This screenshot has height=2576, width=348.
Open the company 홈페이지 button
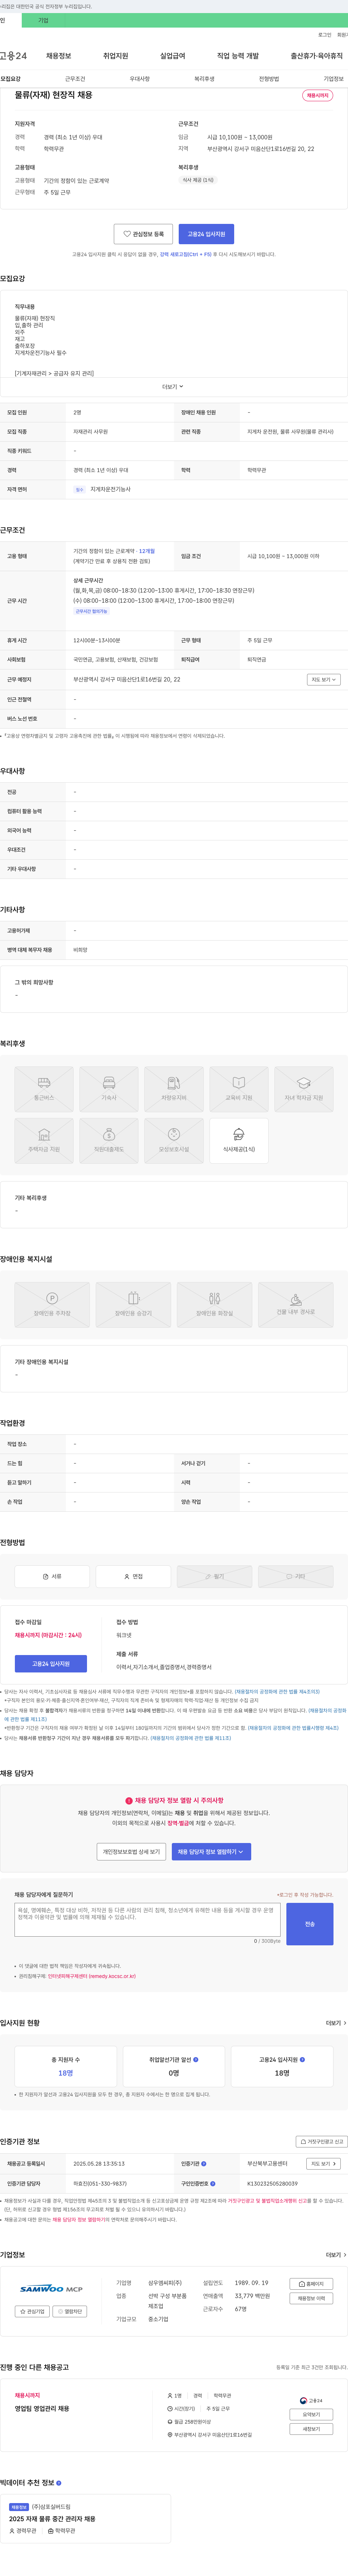click(311, 2284)
